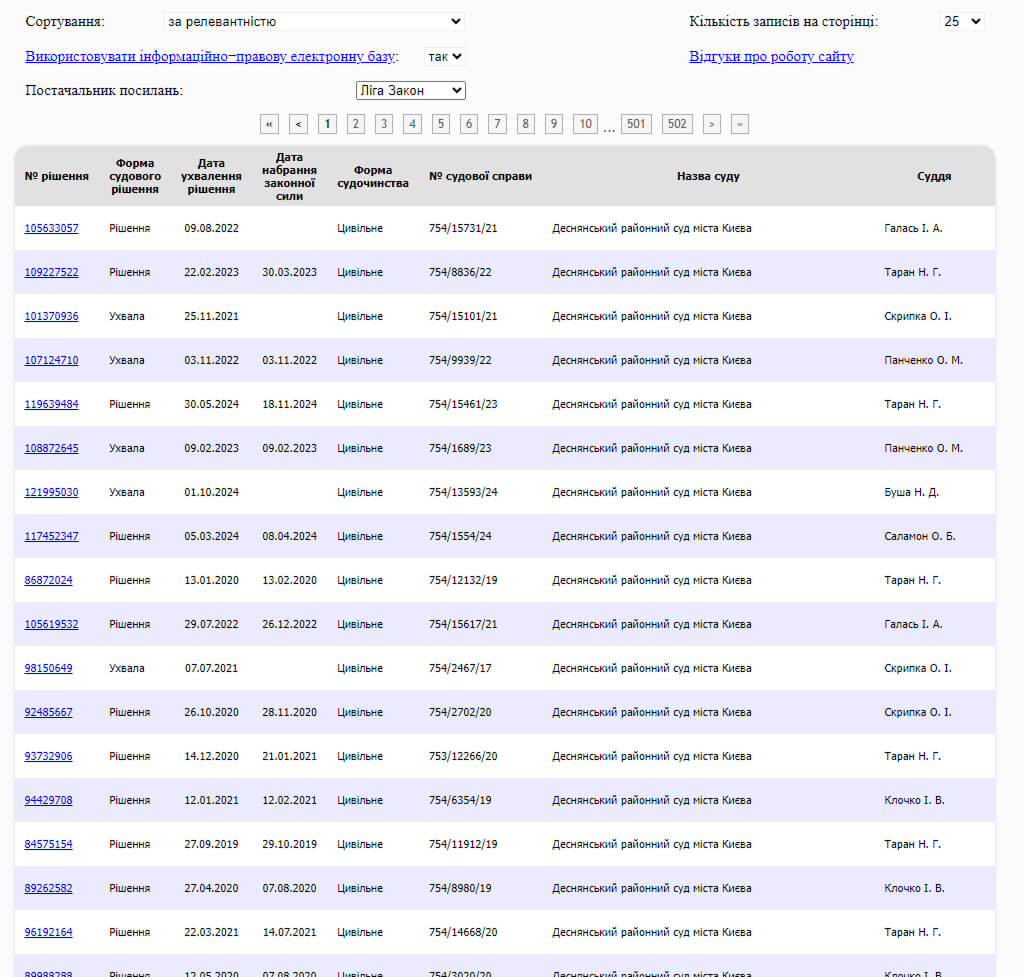Expand the records per page dropdown
The height and width of the screenshot is (977, 1024).
(962, 21)
